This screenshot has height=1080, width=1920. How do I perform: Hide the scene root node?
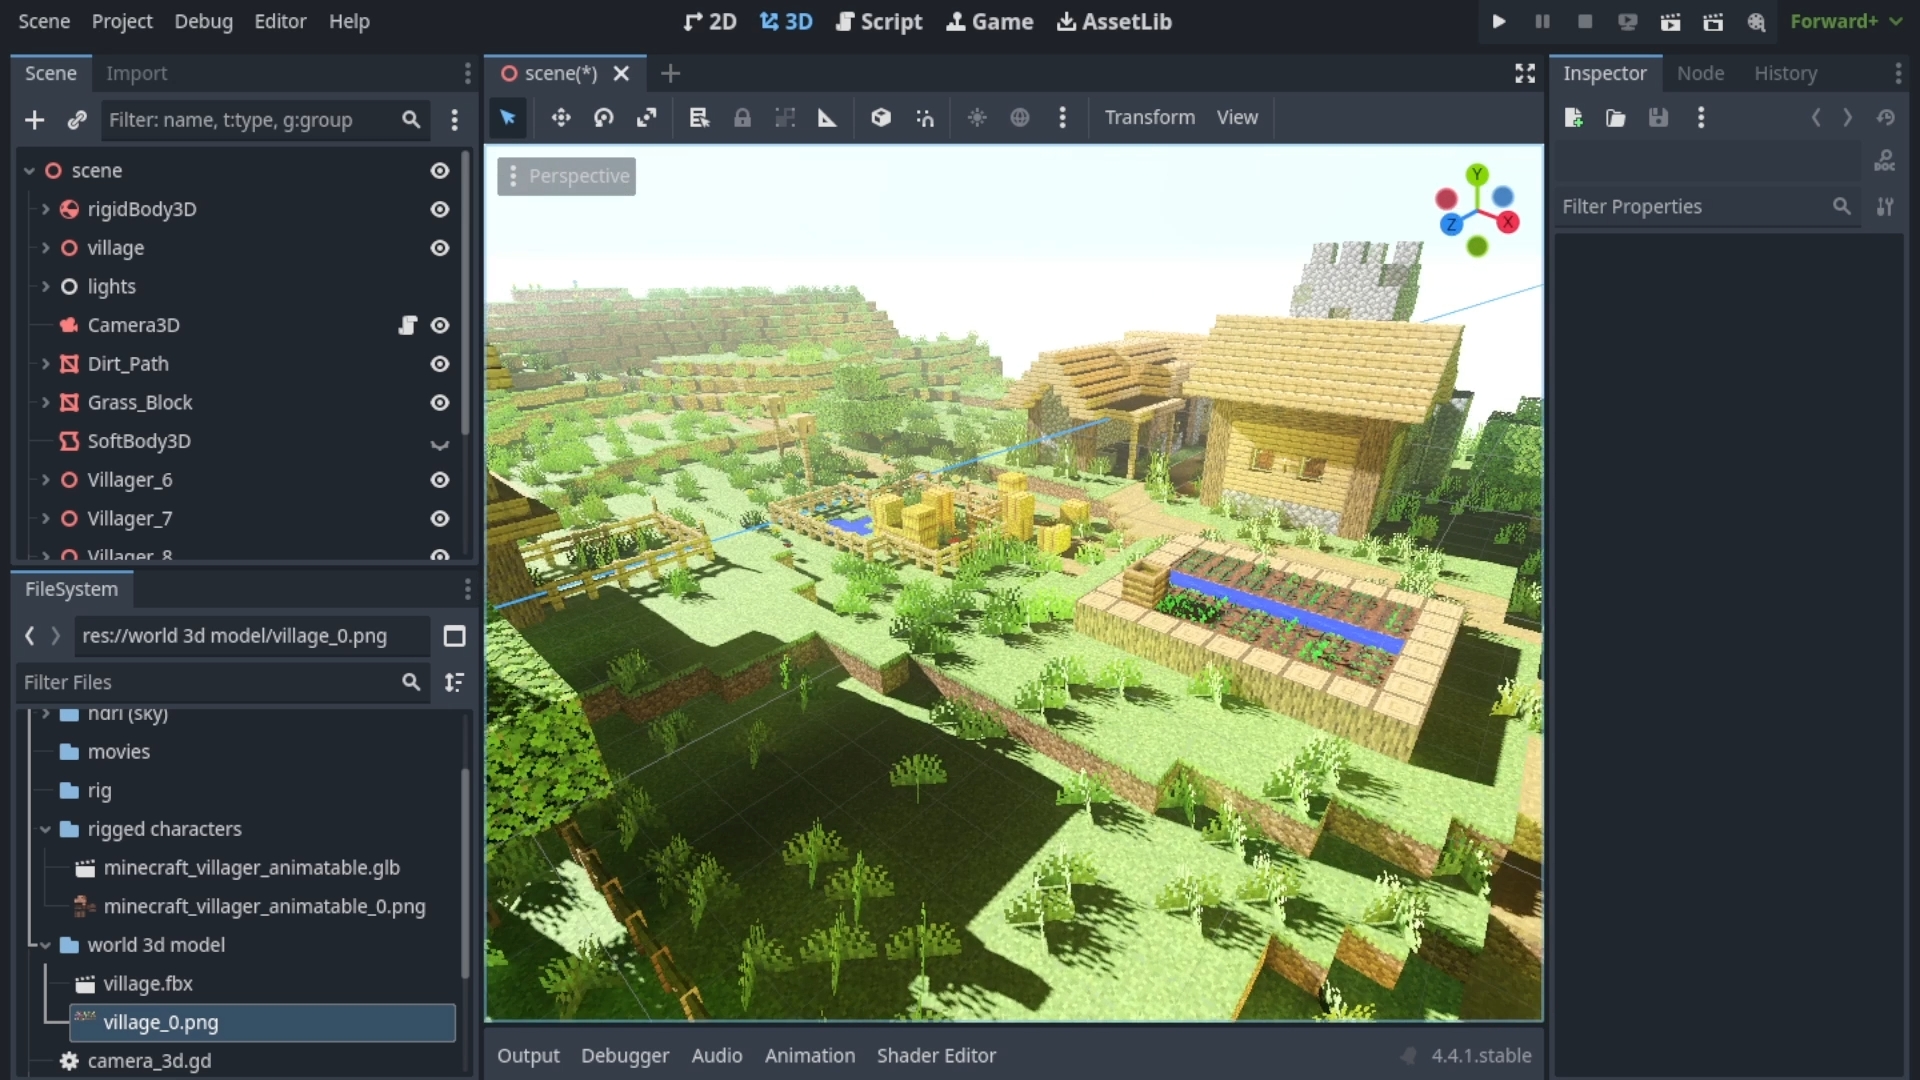tap(440, 171)
